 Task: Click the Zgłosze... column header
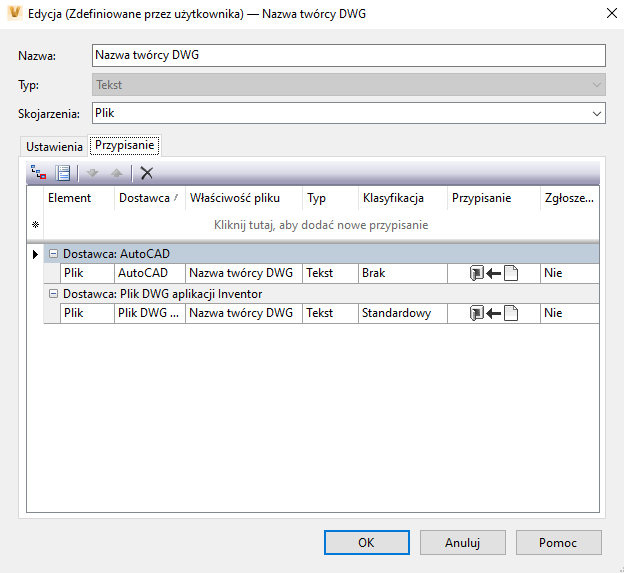click(x=569, y=198)
